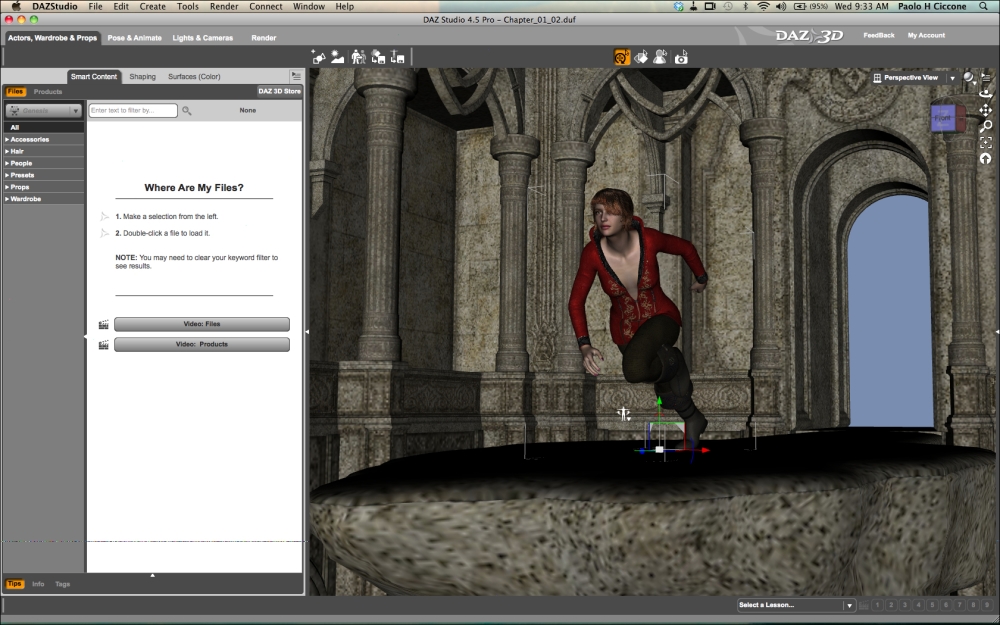Click the FeedBack link
This screenshot has width=1000, height=625.
[879, 36]
